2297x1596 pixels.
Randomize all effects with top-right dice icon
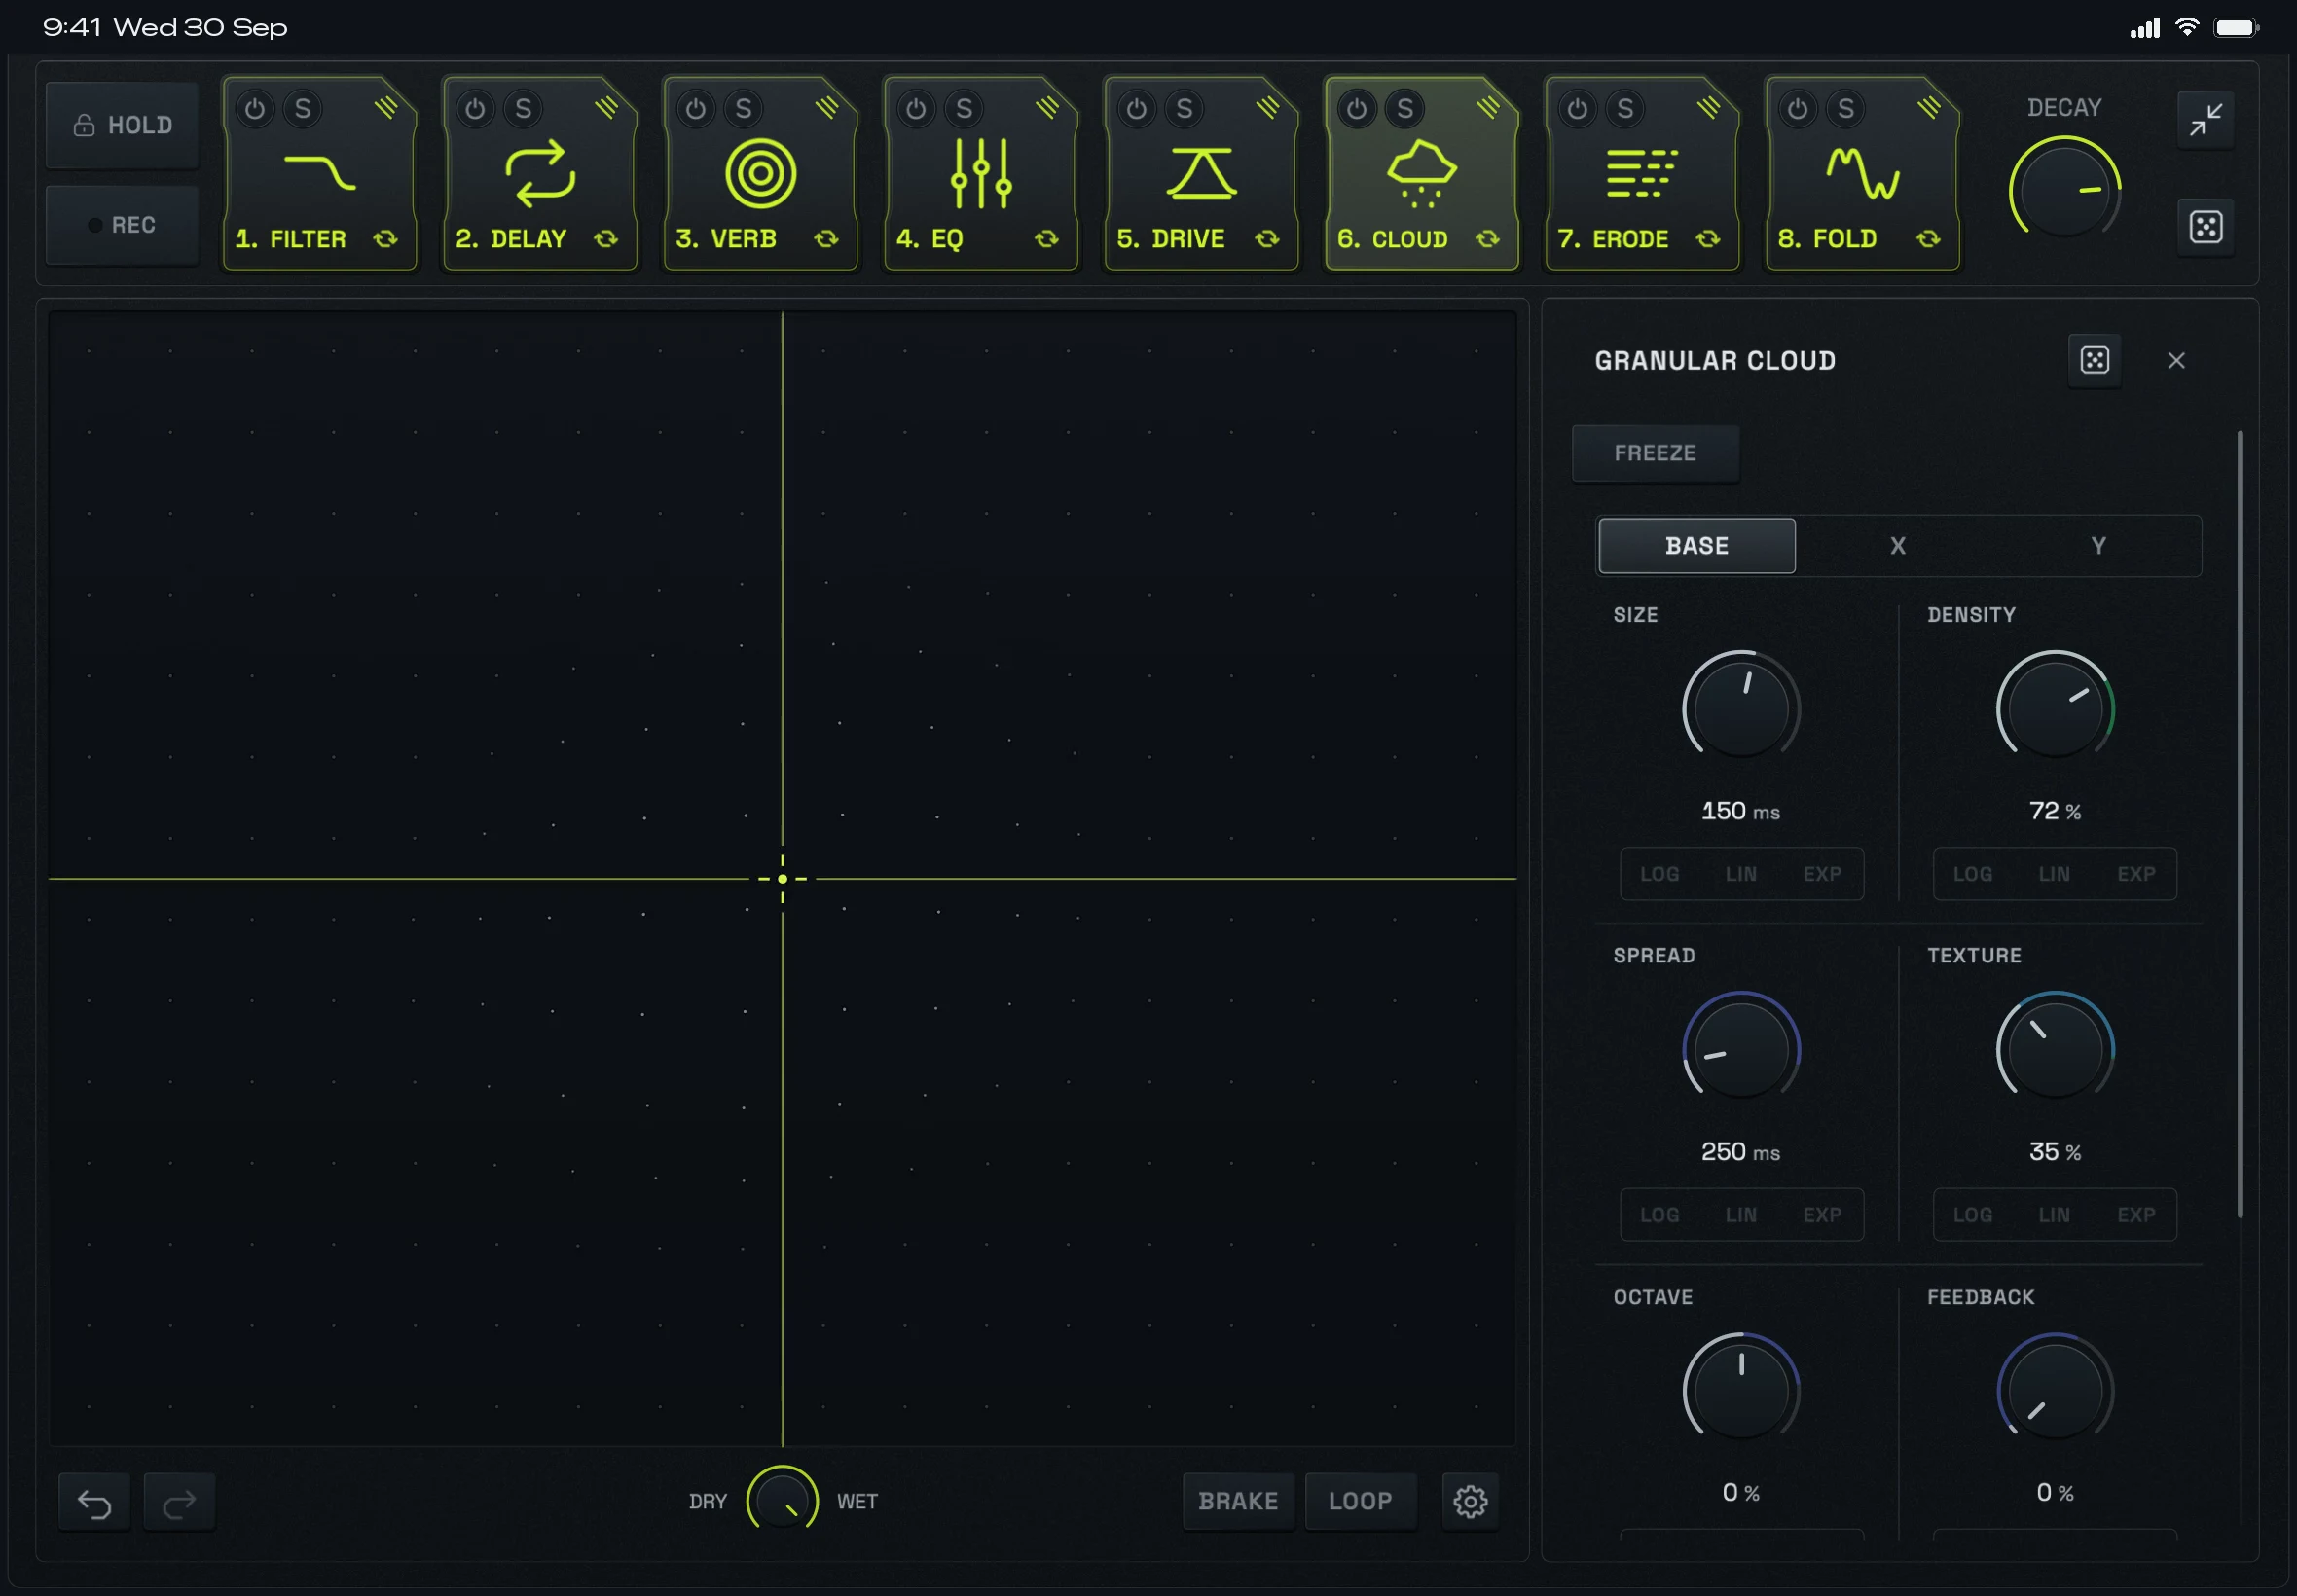2205,227
